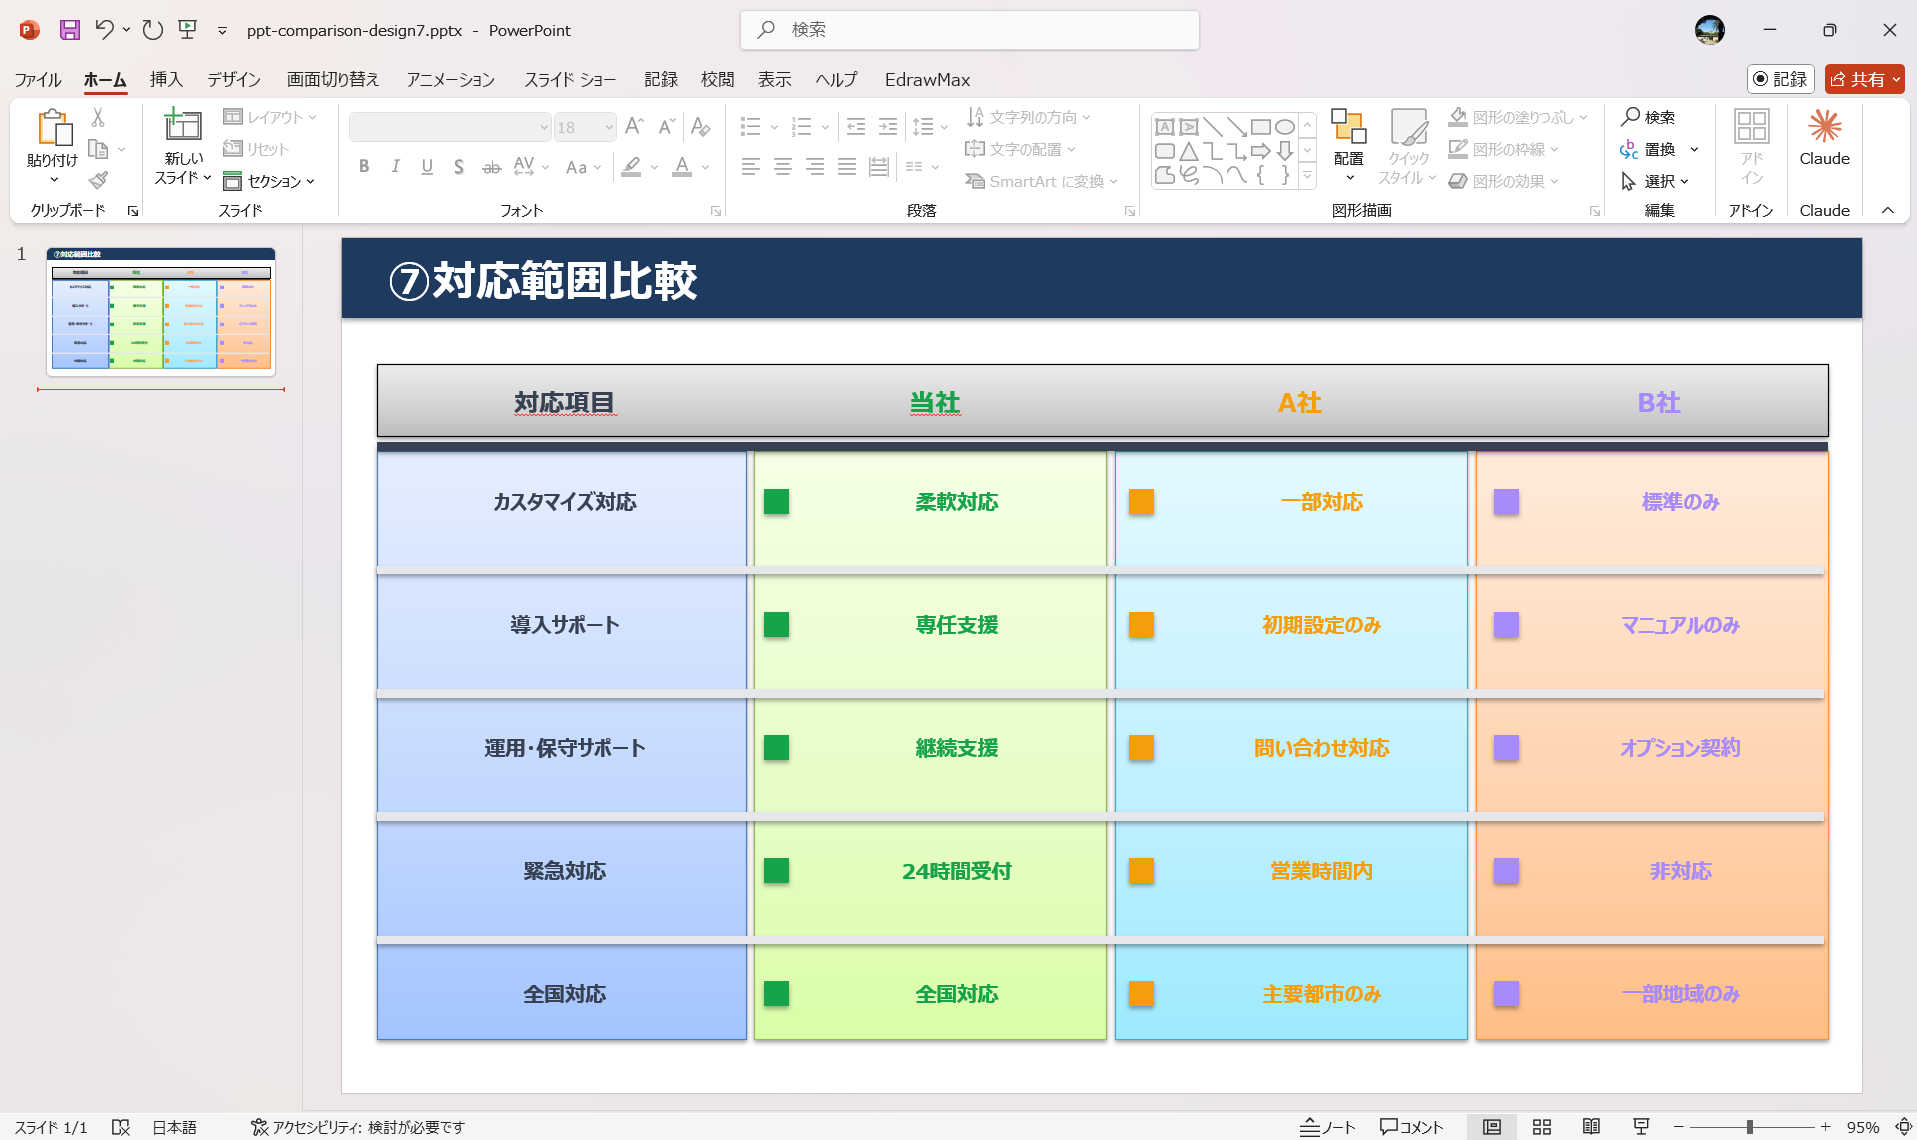Increase list indent level icon
The height and width of the screenshot is (1140, 1917).
(x=888, y=126)
